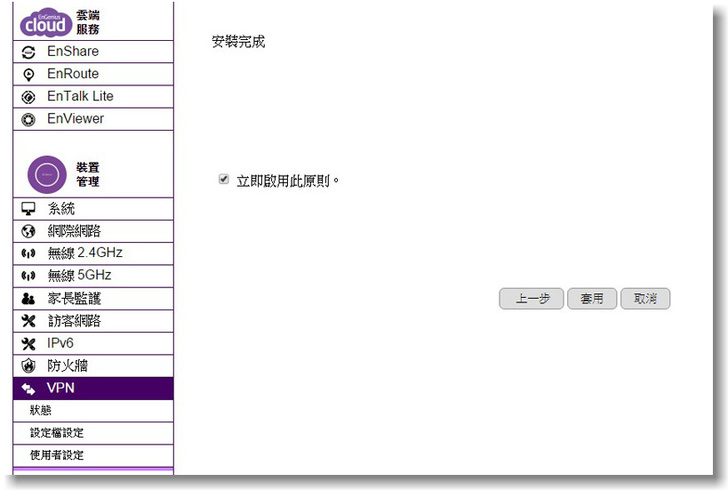Click the IPv6 tools icon
The width and height of the screenshot is (728, 490).
(28, 344)
